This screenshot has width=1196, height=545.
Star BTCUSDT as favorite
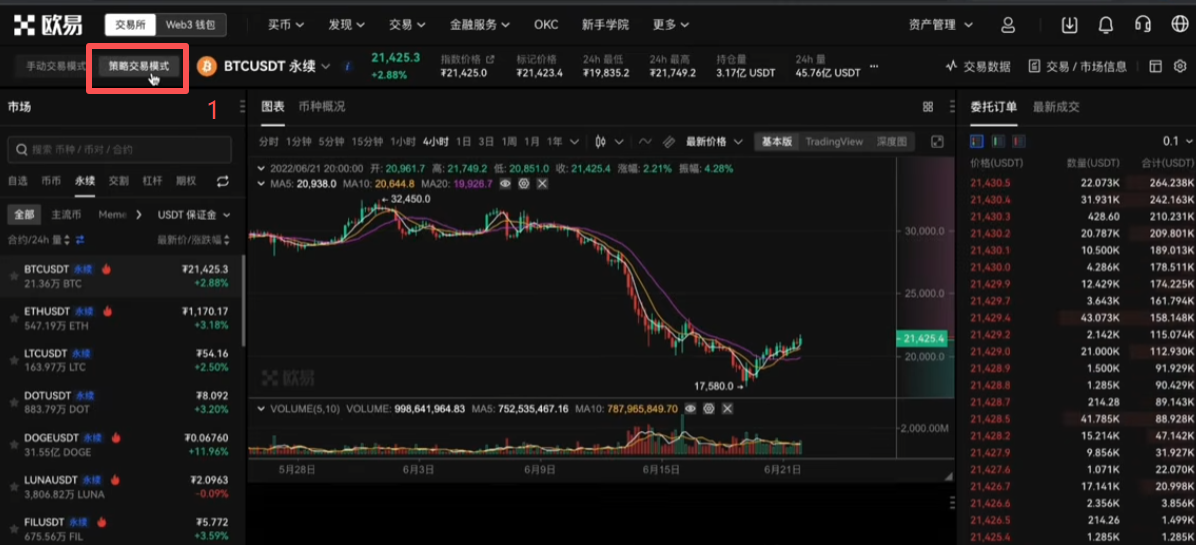point(14,276)
